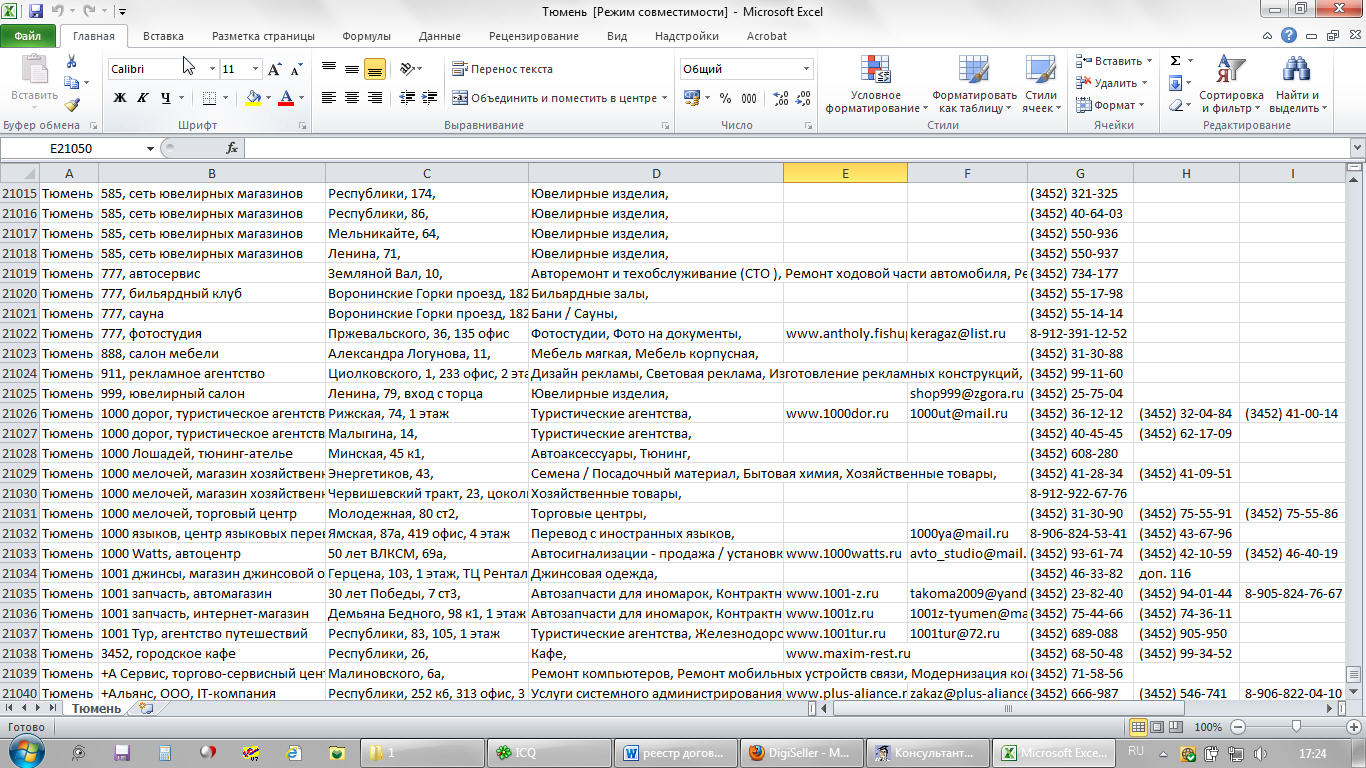Decrease decimal places
Viewport: 1366px width, 768px height.
coord(803,98)
